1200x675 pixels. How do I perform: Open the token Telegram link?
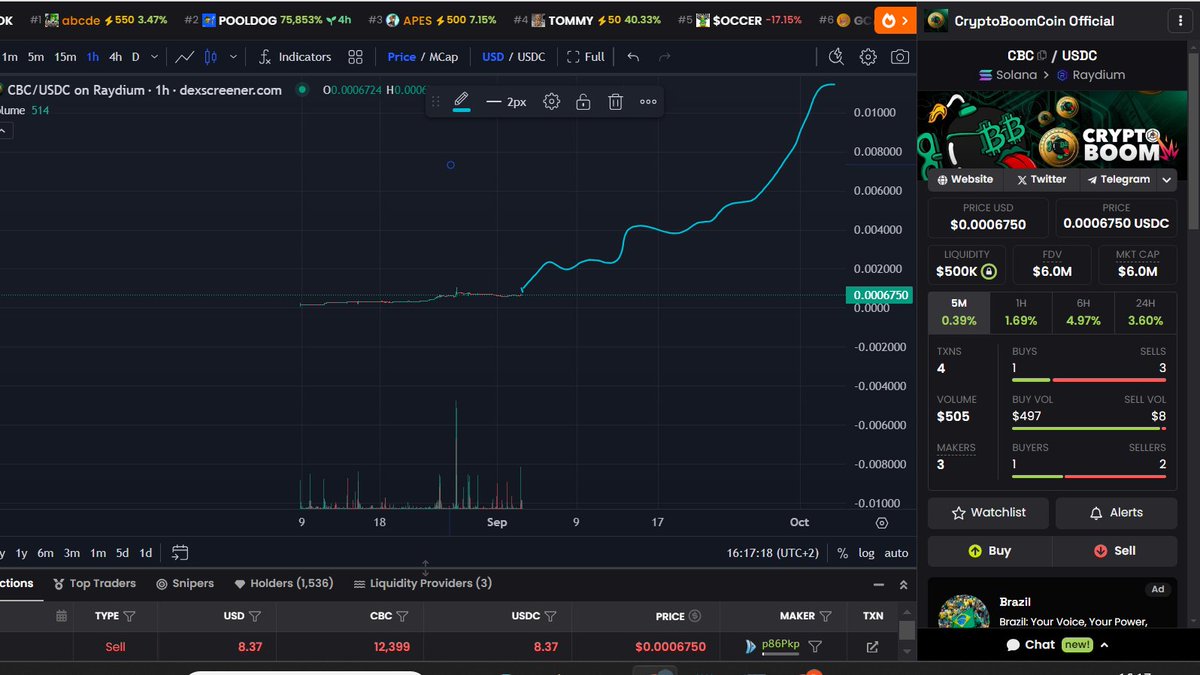(x=1117, y=180)
